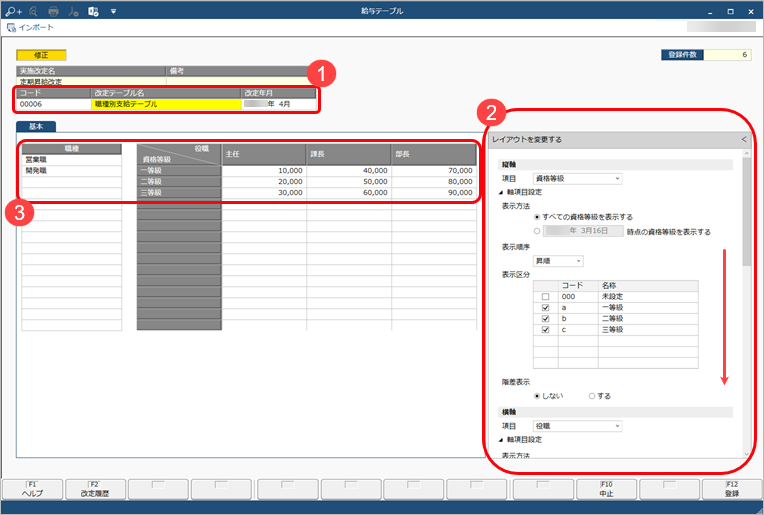The height and width of the screenshot is (515, 764).
Task: Uncheck the 一等級 row checkbox
Action: [545, 308]
